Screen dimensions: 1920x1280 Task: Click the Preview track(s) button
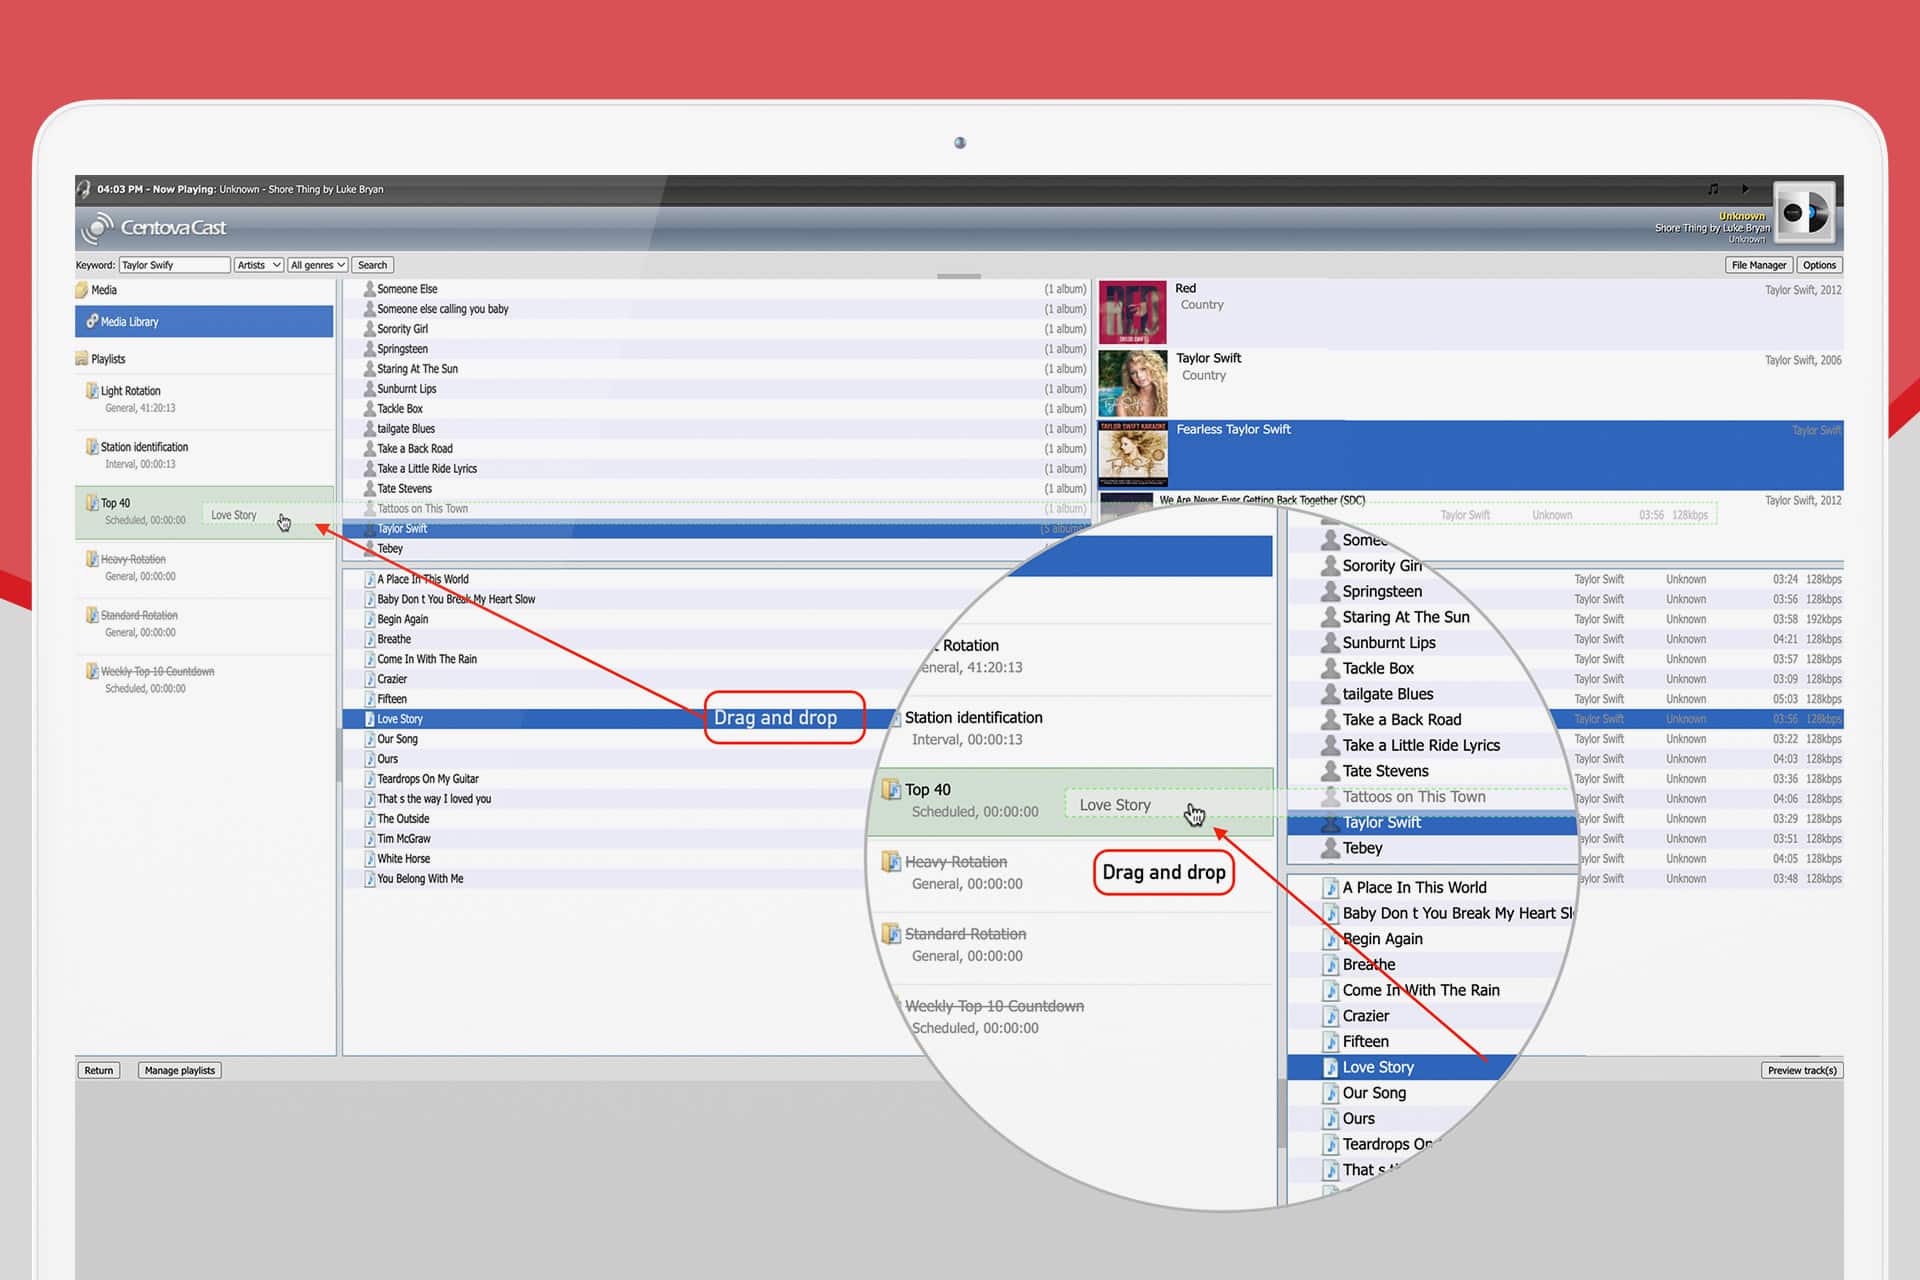(1802, 1070)
